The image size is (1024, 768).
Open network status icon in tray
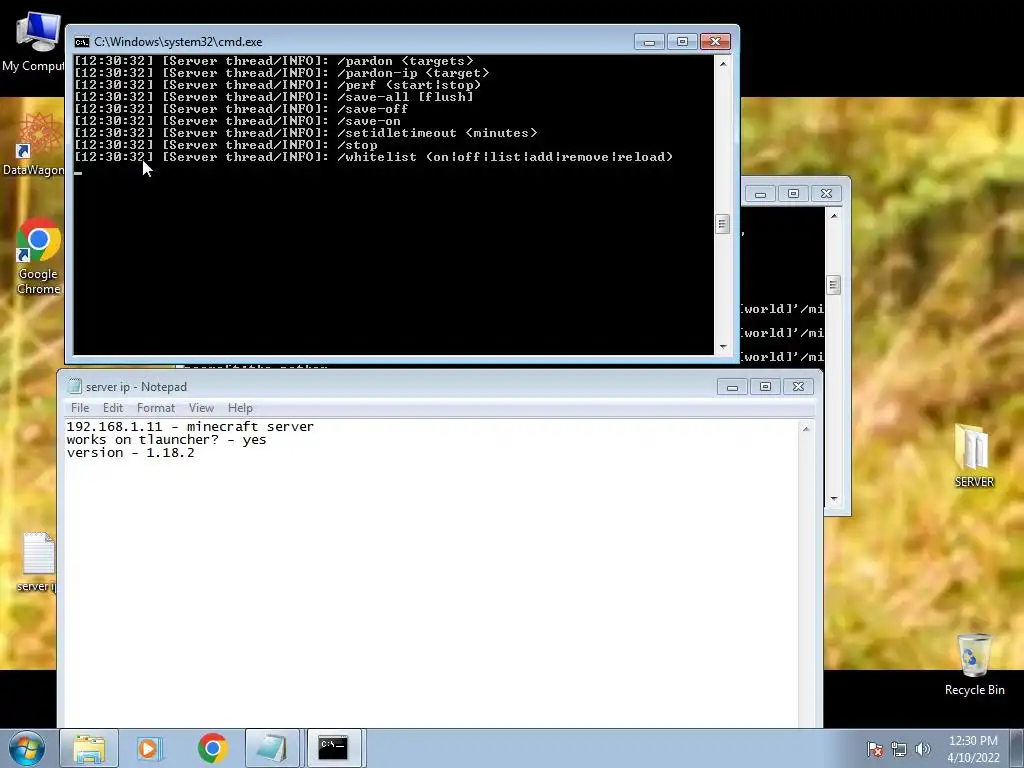[x=899, y=749]
